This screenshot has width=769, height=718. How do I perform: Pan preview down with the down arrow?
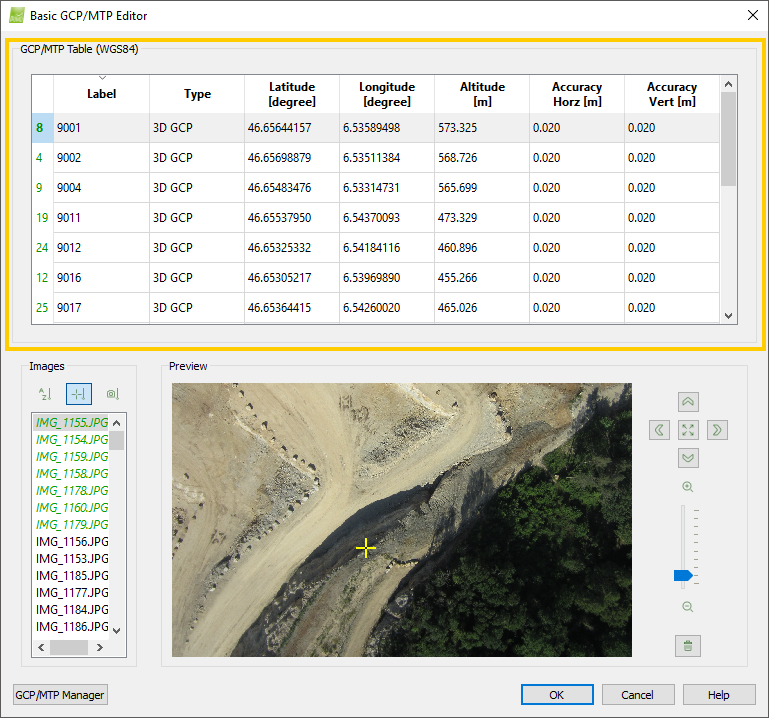688,458
